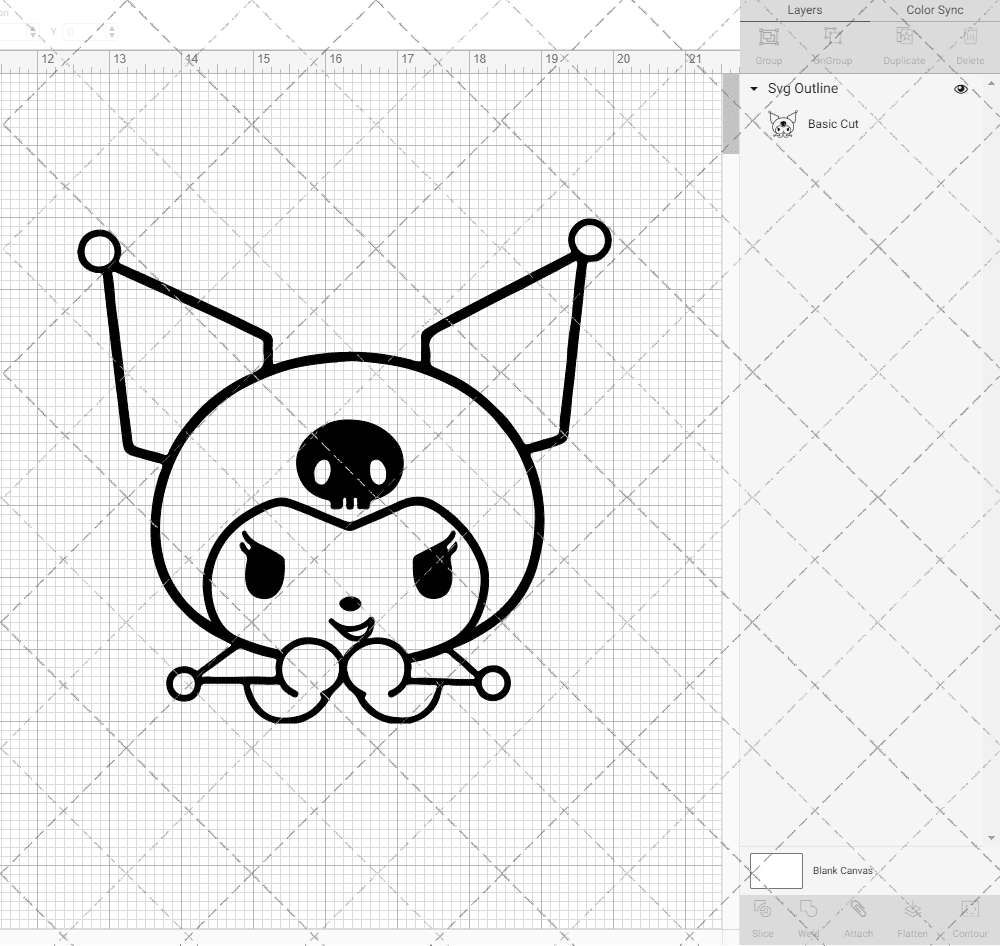Click the Flatten tool icon
The height and width of the screenshot is (946, 1000).
point(913,908)
